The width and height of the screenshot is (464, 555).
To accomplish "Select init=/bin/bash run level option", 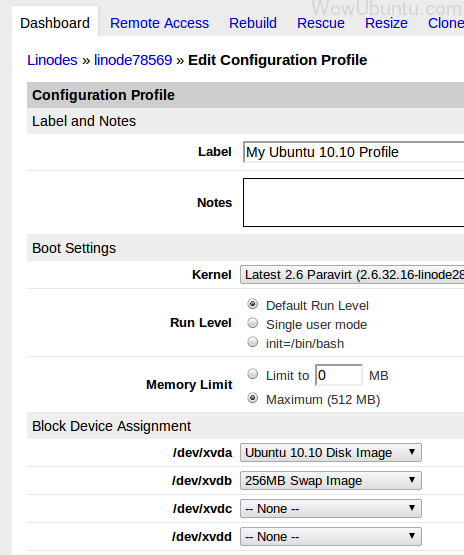I will click(252, 342).
